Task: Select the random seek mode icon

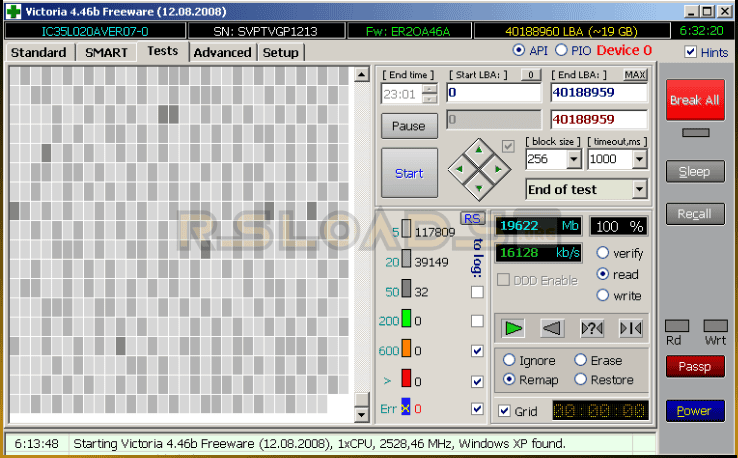Action: (x=591, y=328)
